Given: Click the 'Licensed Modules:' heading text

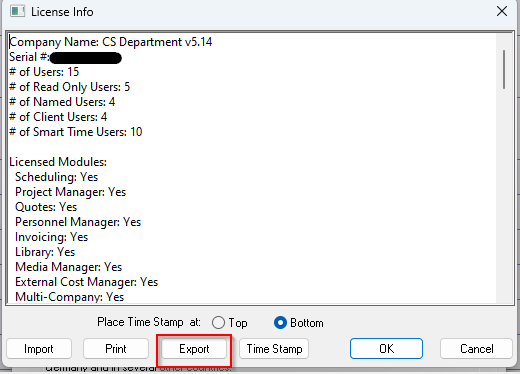Looking at the screenshot, I should pos(58,162).
